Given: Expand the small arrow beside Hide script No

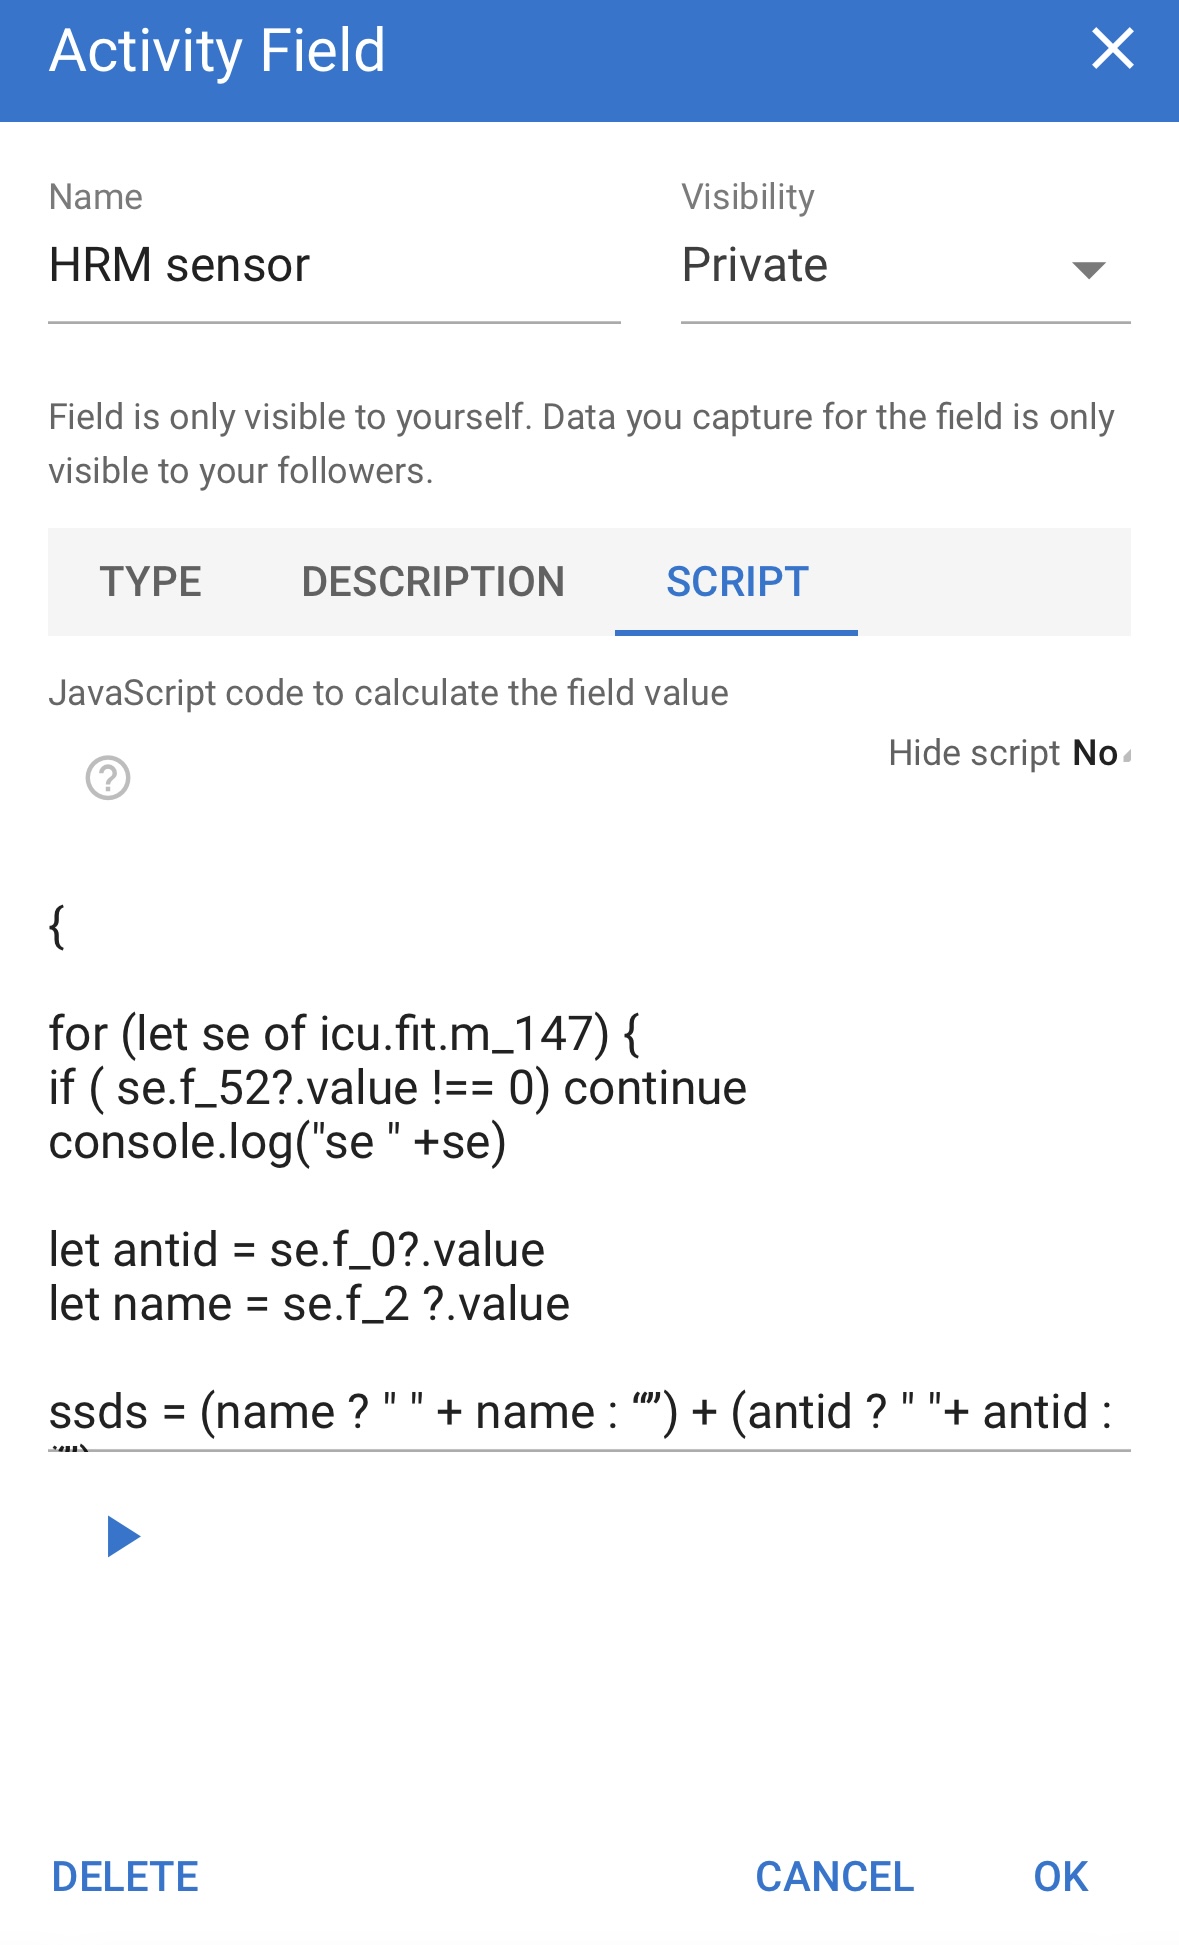Looking at the screenshot, I should [1127, 757].
